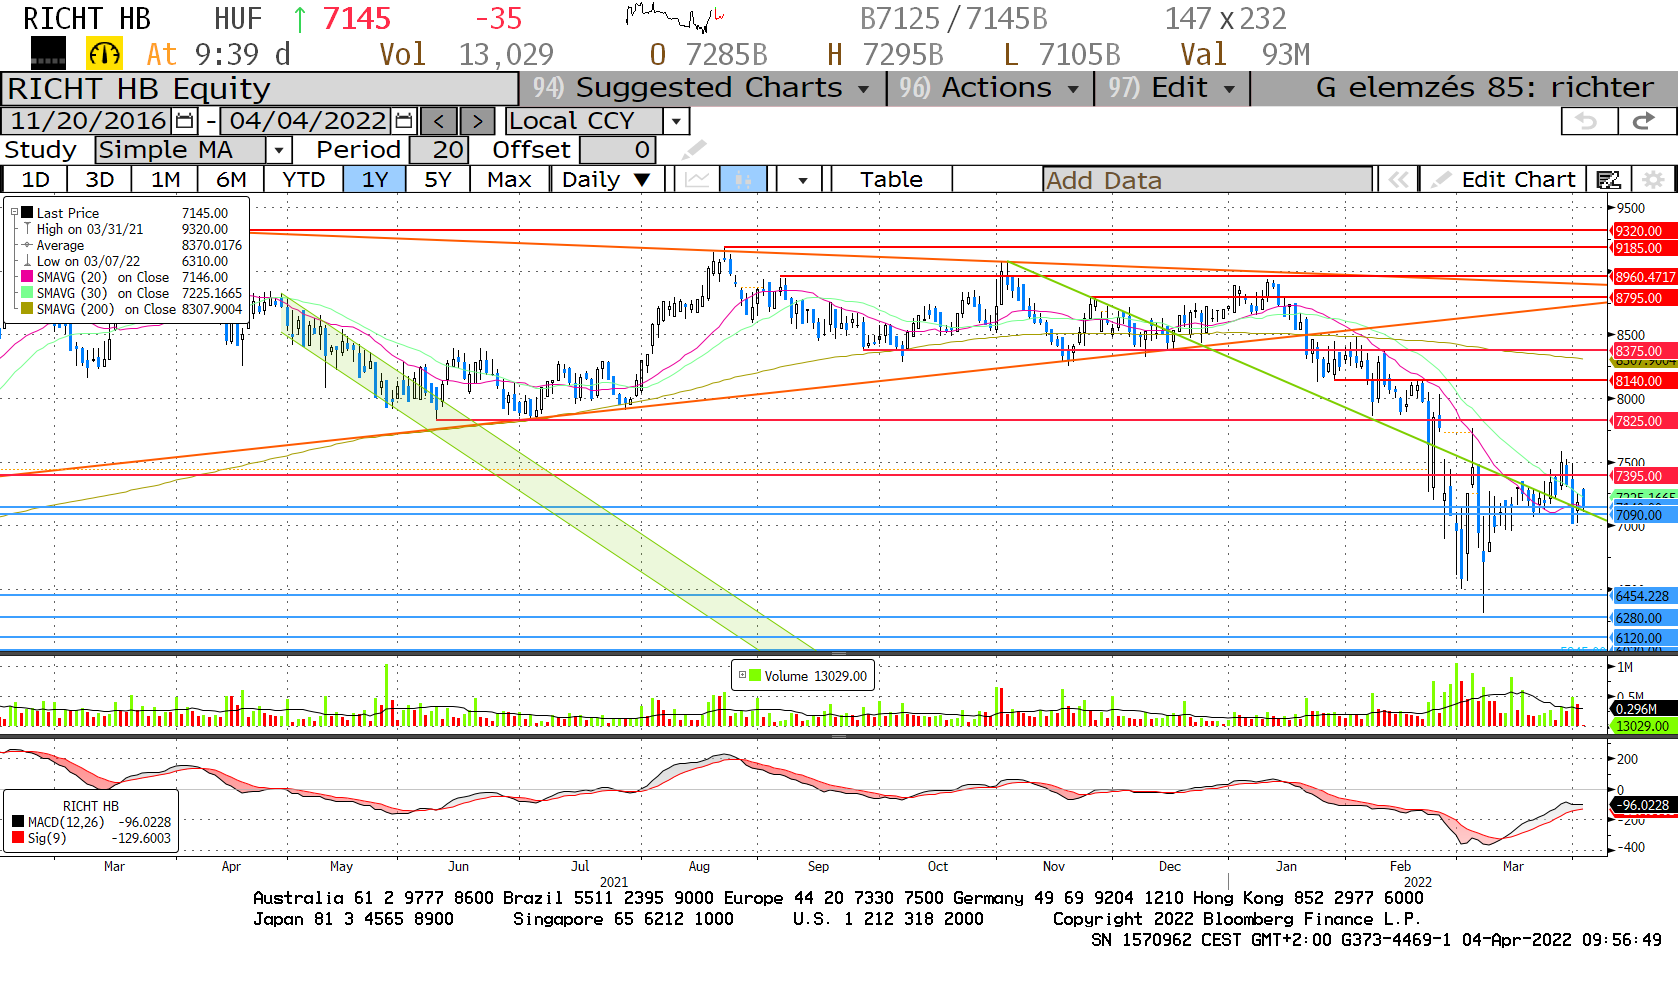Viewport: 1678px width, 983px height.
Task: Click the yellow gauge indicator icon
Action: 104,53
